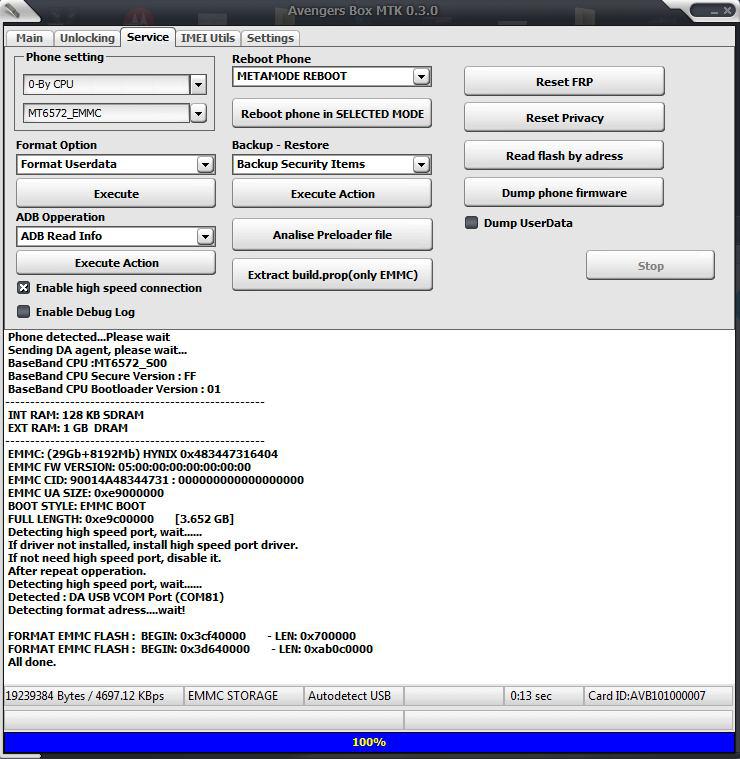Click the Reset FRP button

click(x=564, y=82)
